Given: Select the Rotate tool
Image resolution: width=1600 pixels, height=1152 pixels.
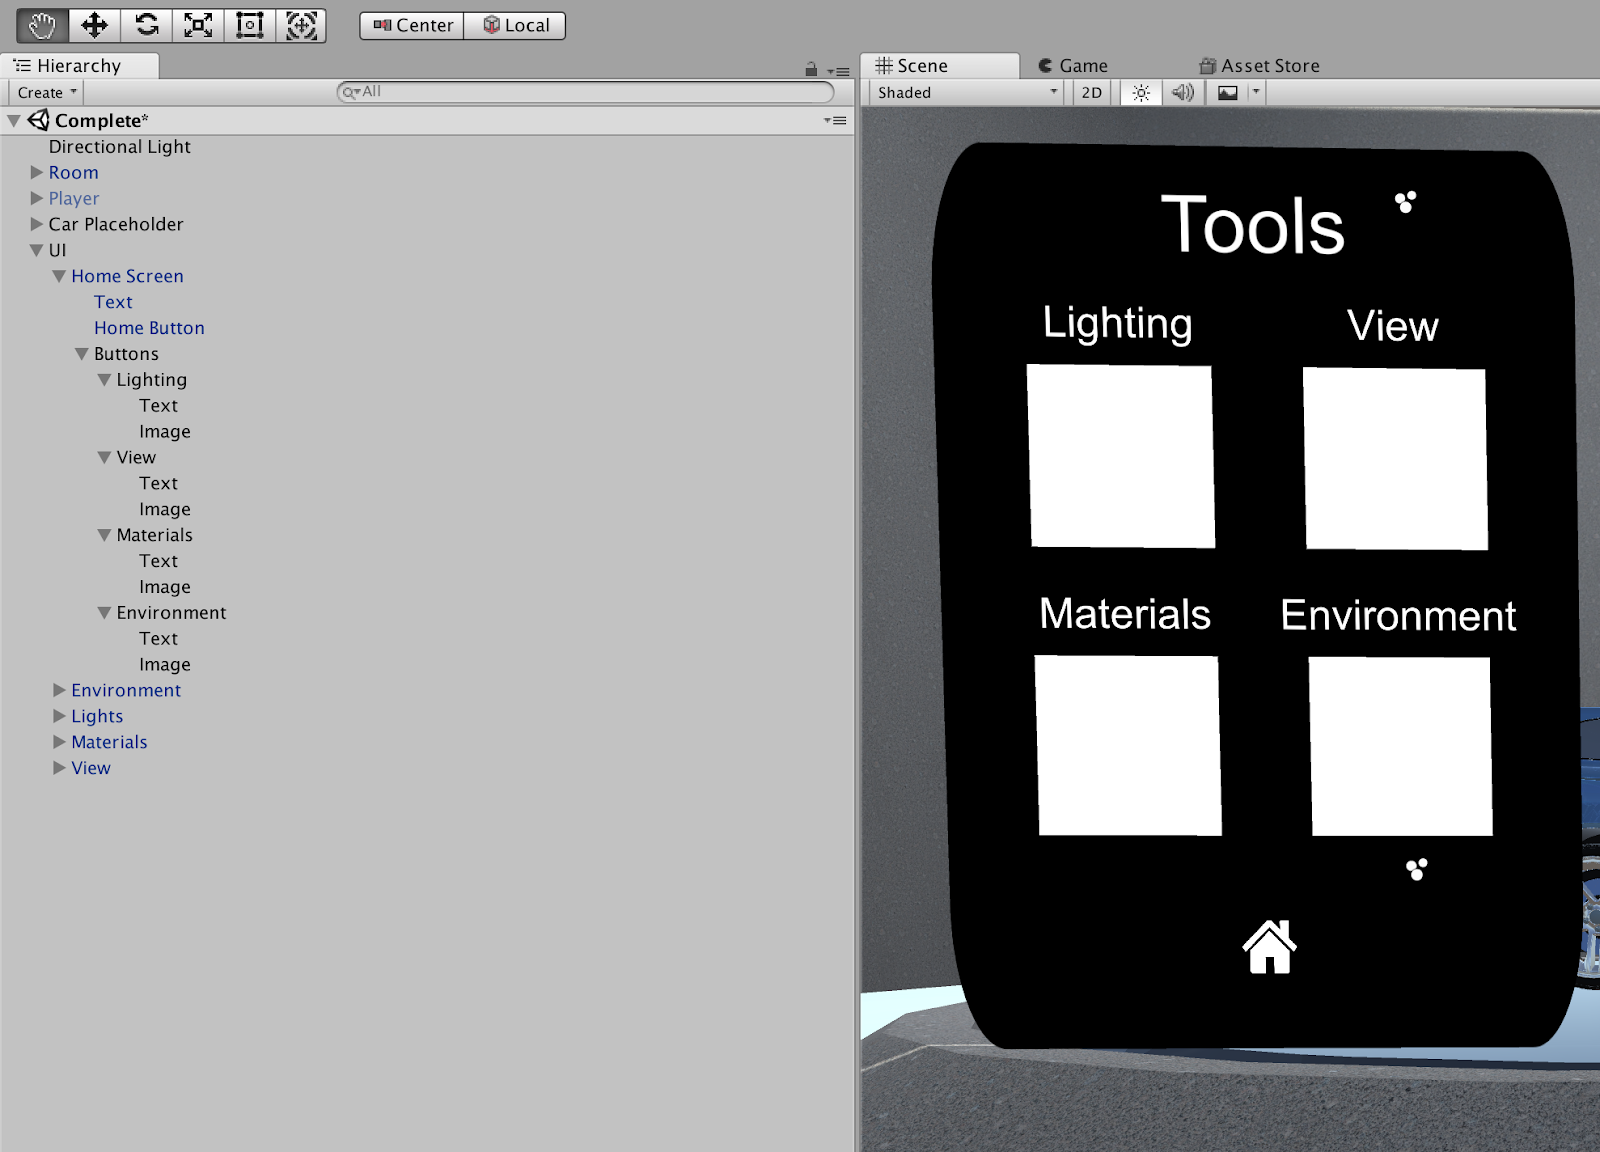Looking at the screenshot, I should pos(147,25).
